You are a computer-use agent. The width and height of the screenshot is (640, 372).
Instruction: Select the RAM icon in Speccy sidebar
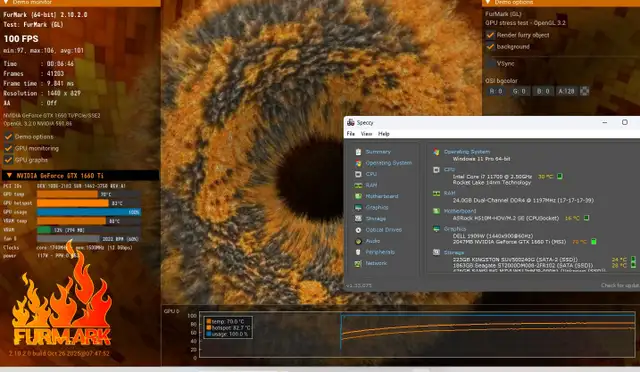358,185
